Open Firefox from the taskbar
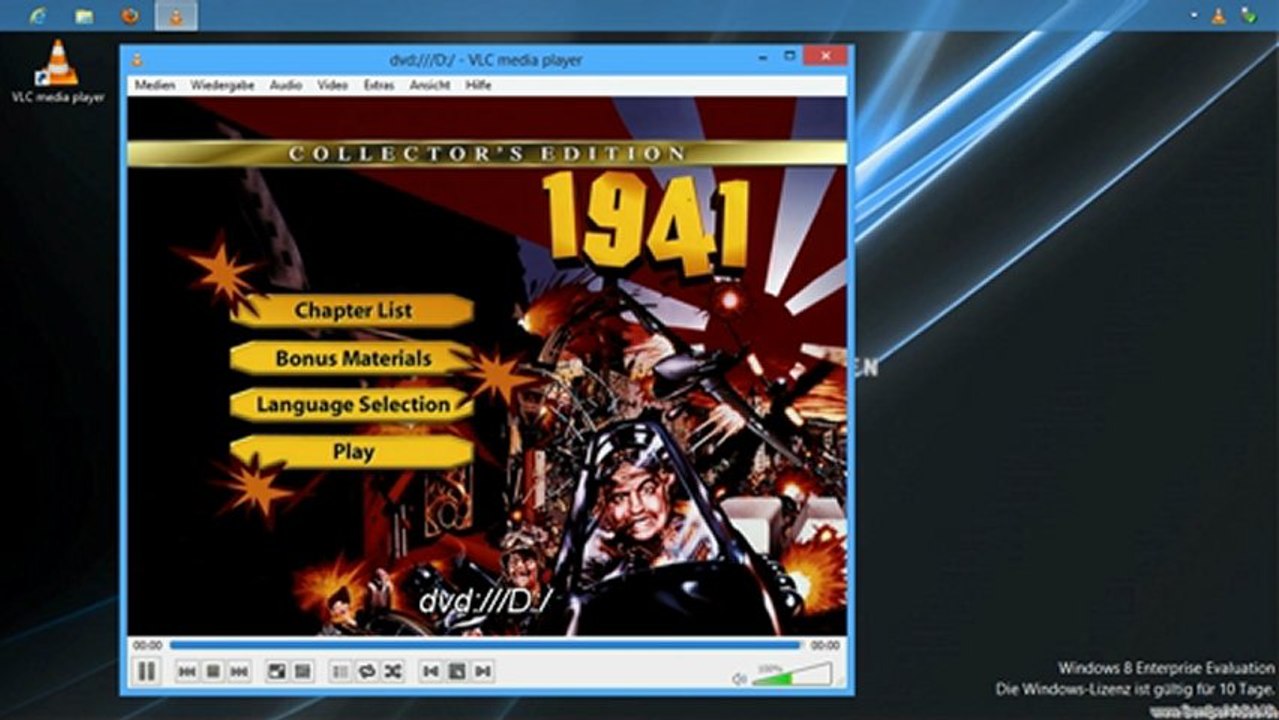Viewport: 1279px width, 720px height. click(x=130, y=16)
